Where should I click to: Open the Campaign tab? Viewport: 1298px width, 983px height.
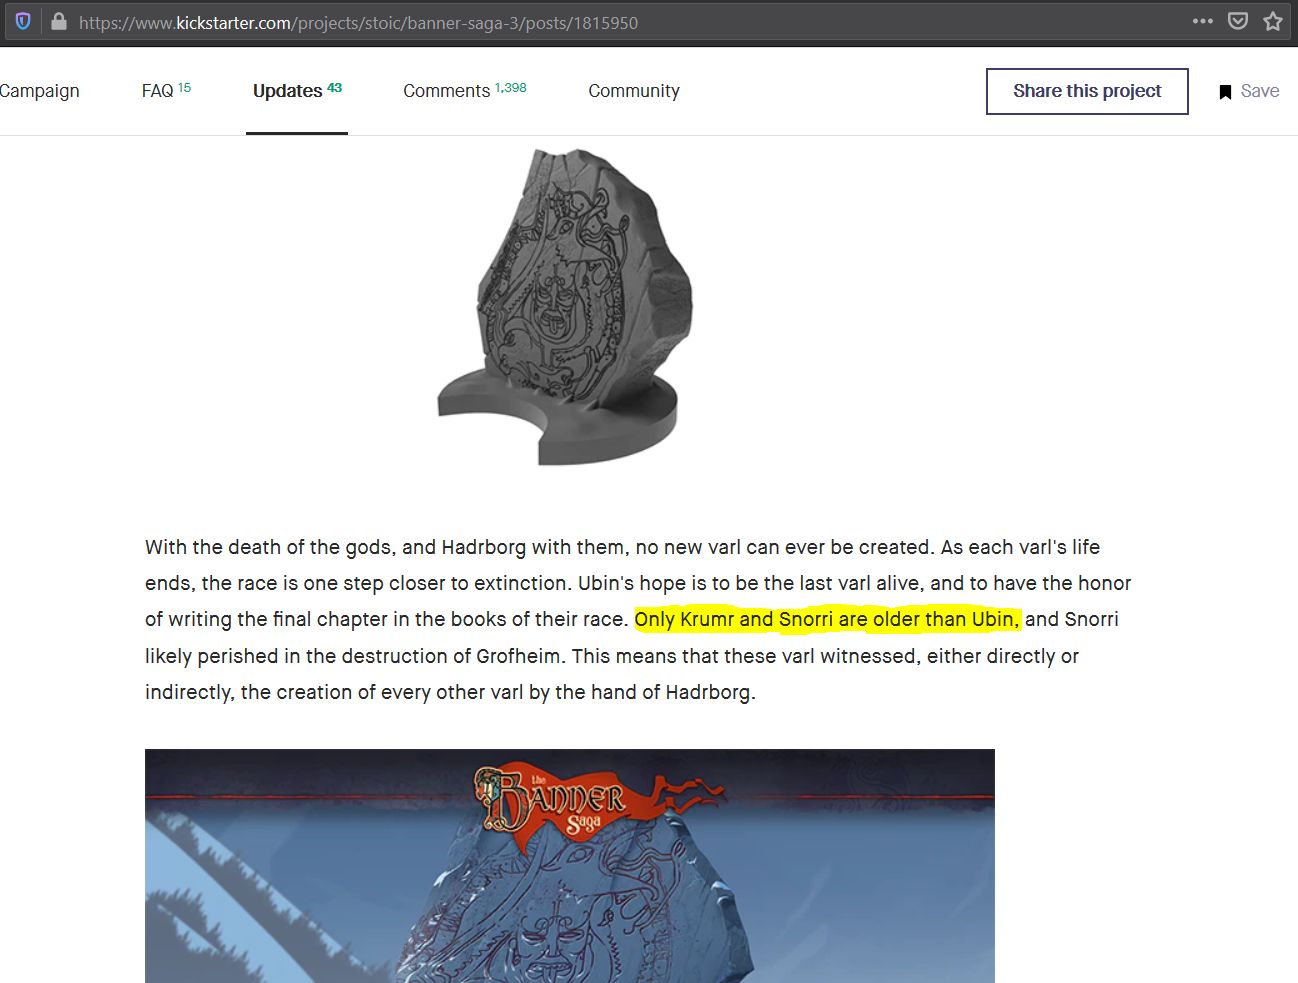point(39,91)
